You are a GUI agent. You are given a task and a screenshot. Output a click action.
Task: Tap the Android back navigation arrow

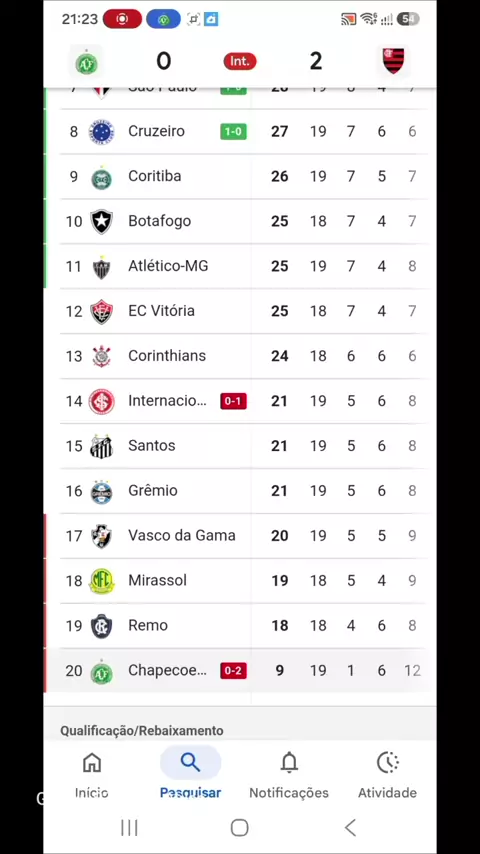350,828
